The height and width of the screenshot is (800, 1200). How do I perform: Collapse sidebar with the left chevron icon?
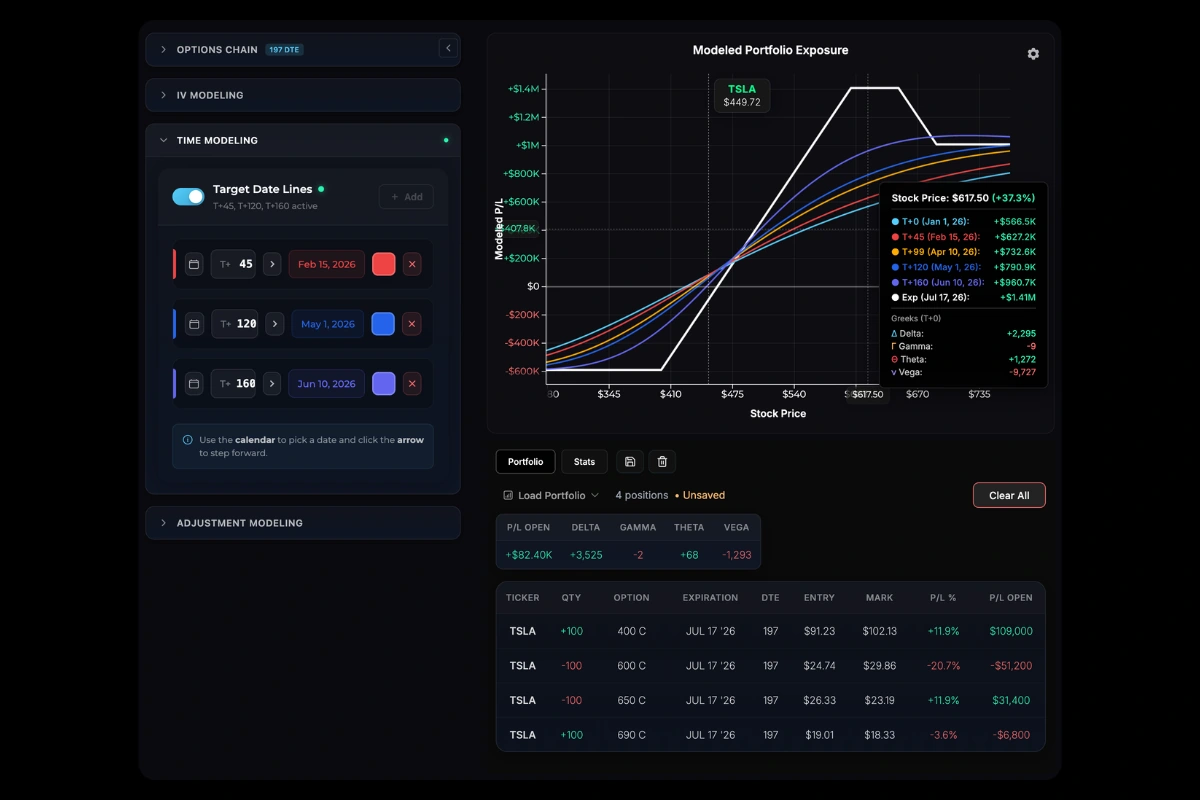pyautogui.click(x=448, y=49)
